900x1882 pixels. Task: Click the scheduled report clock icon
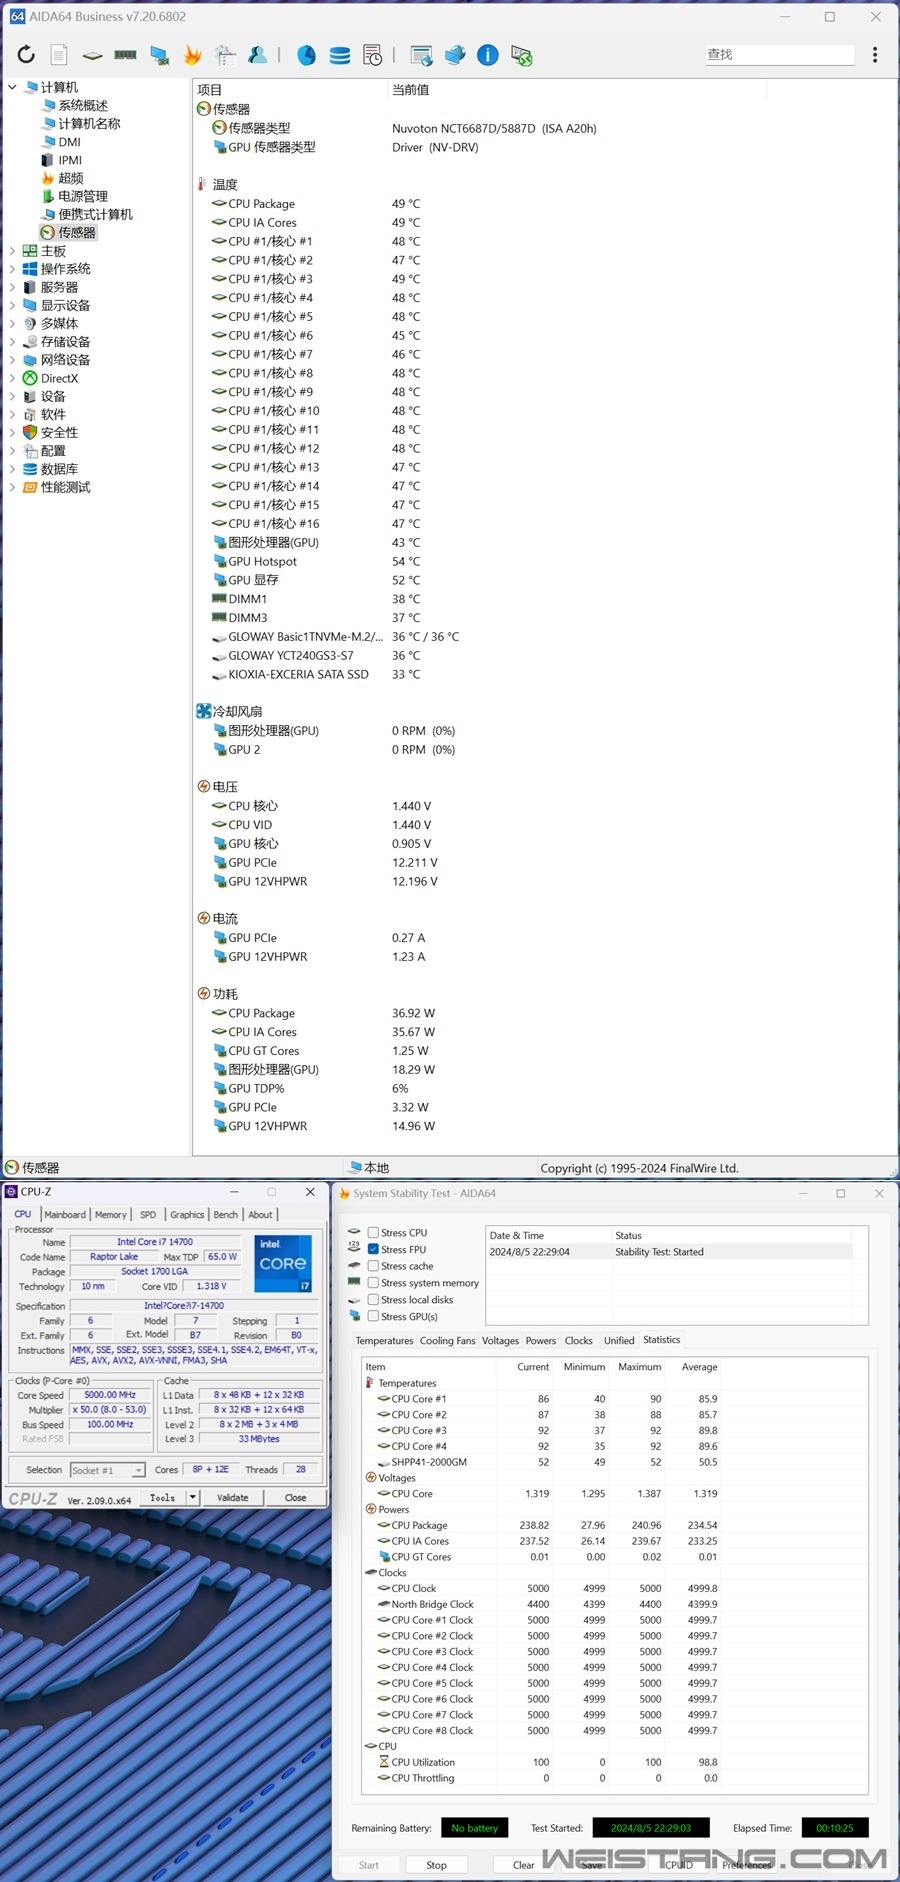pos(373,55)
